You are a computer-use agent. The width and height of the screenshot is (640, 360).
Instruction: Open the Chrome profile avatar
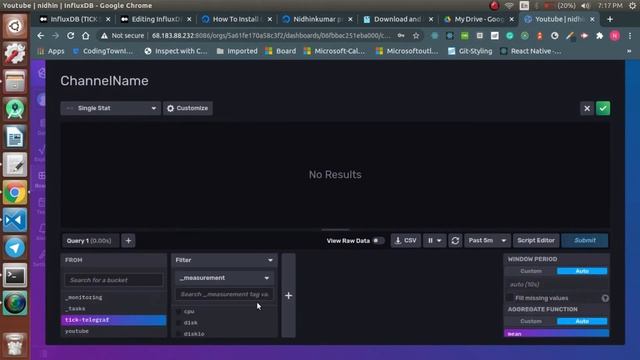click(615, 36)
